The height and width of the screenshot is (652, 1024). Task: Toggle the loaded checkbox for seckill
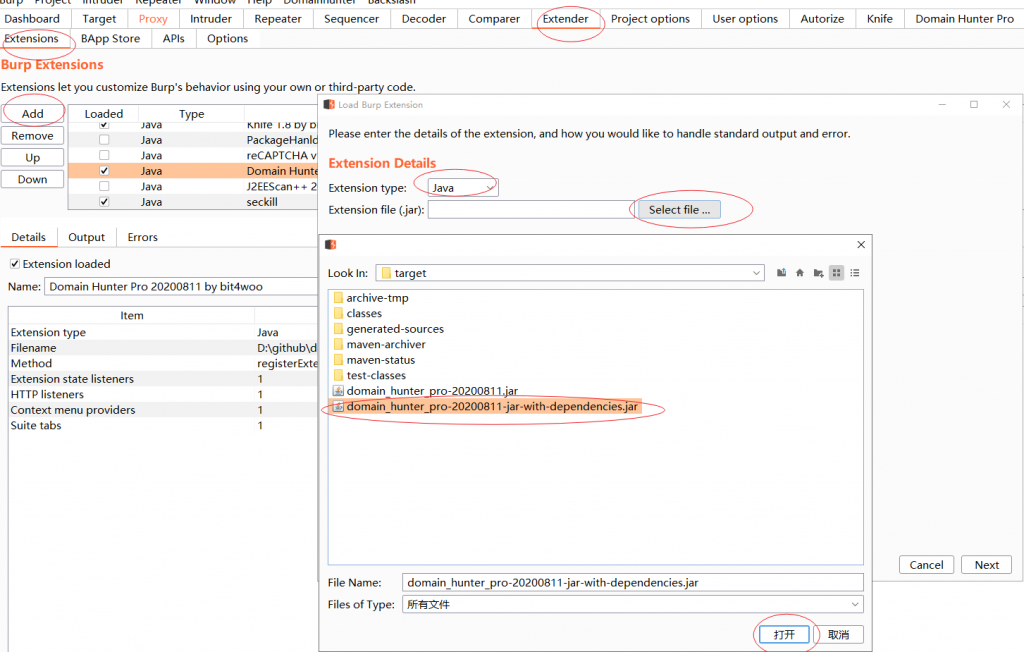click(104, 202)
